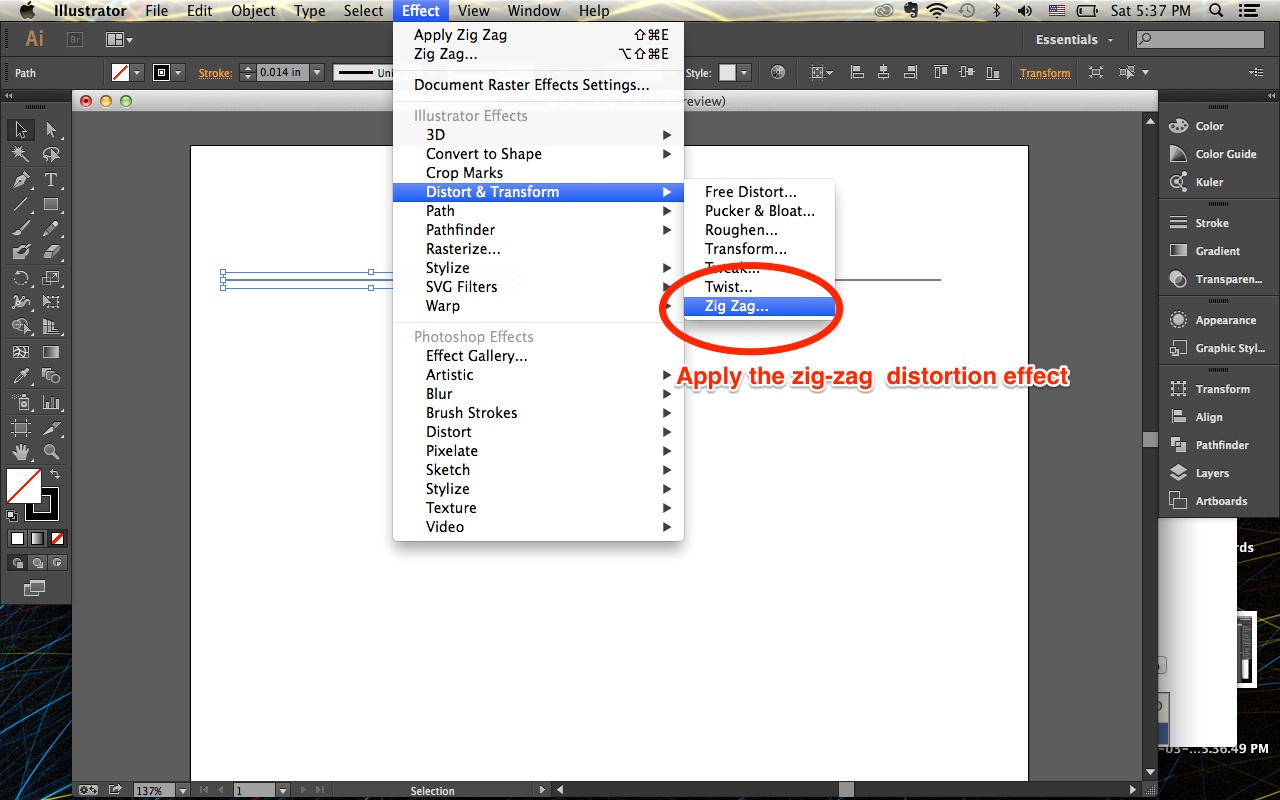Activate the Artboard tool
Viewport: 1280px width, 800px height.
coord(20,427)
